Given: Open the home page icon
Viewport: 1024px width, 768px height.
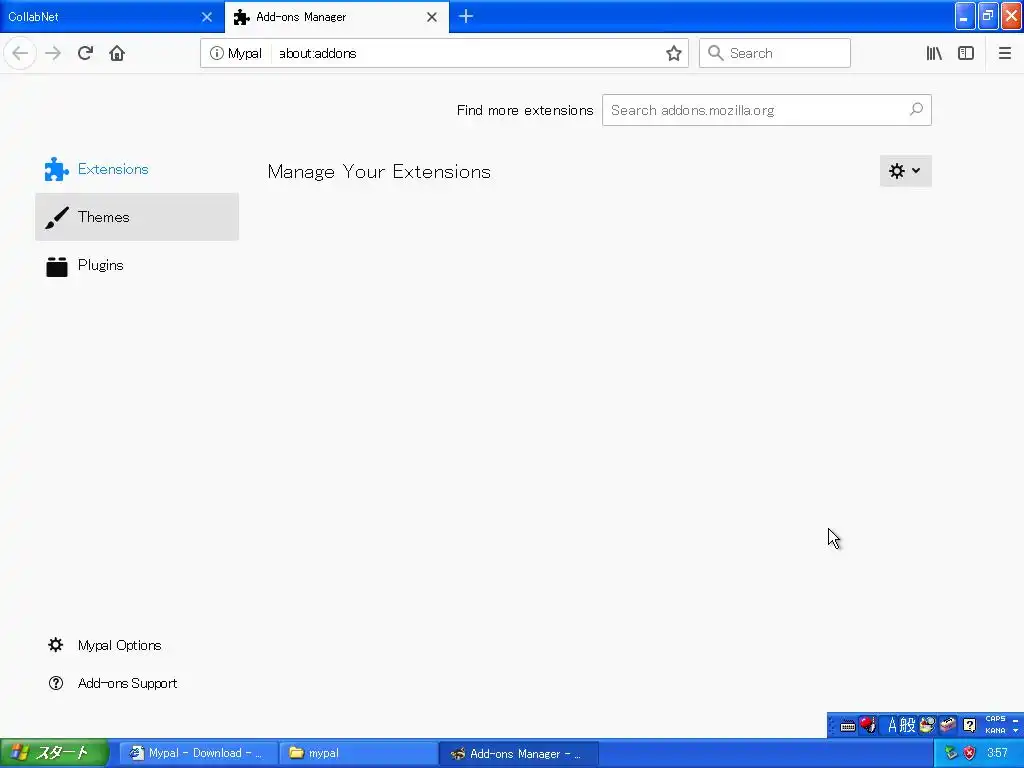Looking at the screenshot, I should click(x=117, y=53).
